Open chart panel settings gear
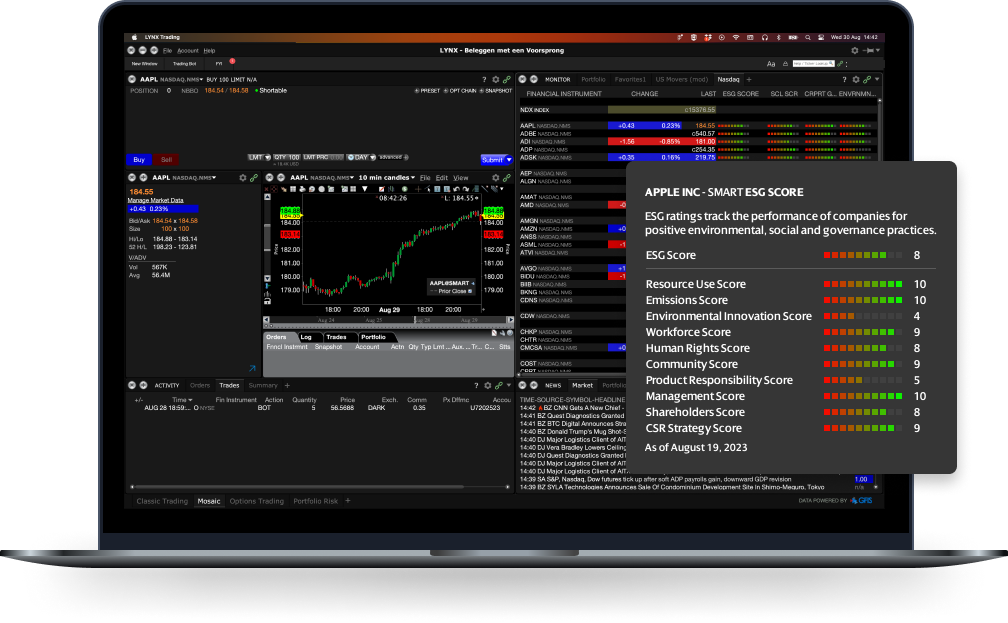 [496, 177]
